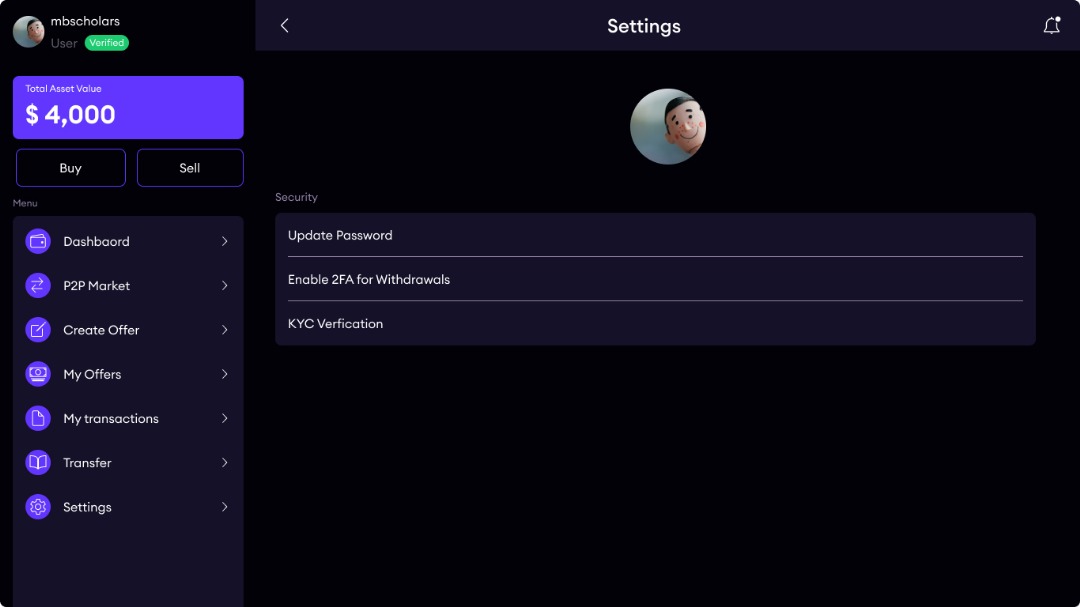Screen dimensions: 1080x607
Task: Click the My transactions document icon
Action: click(38, 418)
